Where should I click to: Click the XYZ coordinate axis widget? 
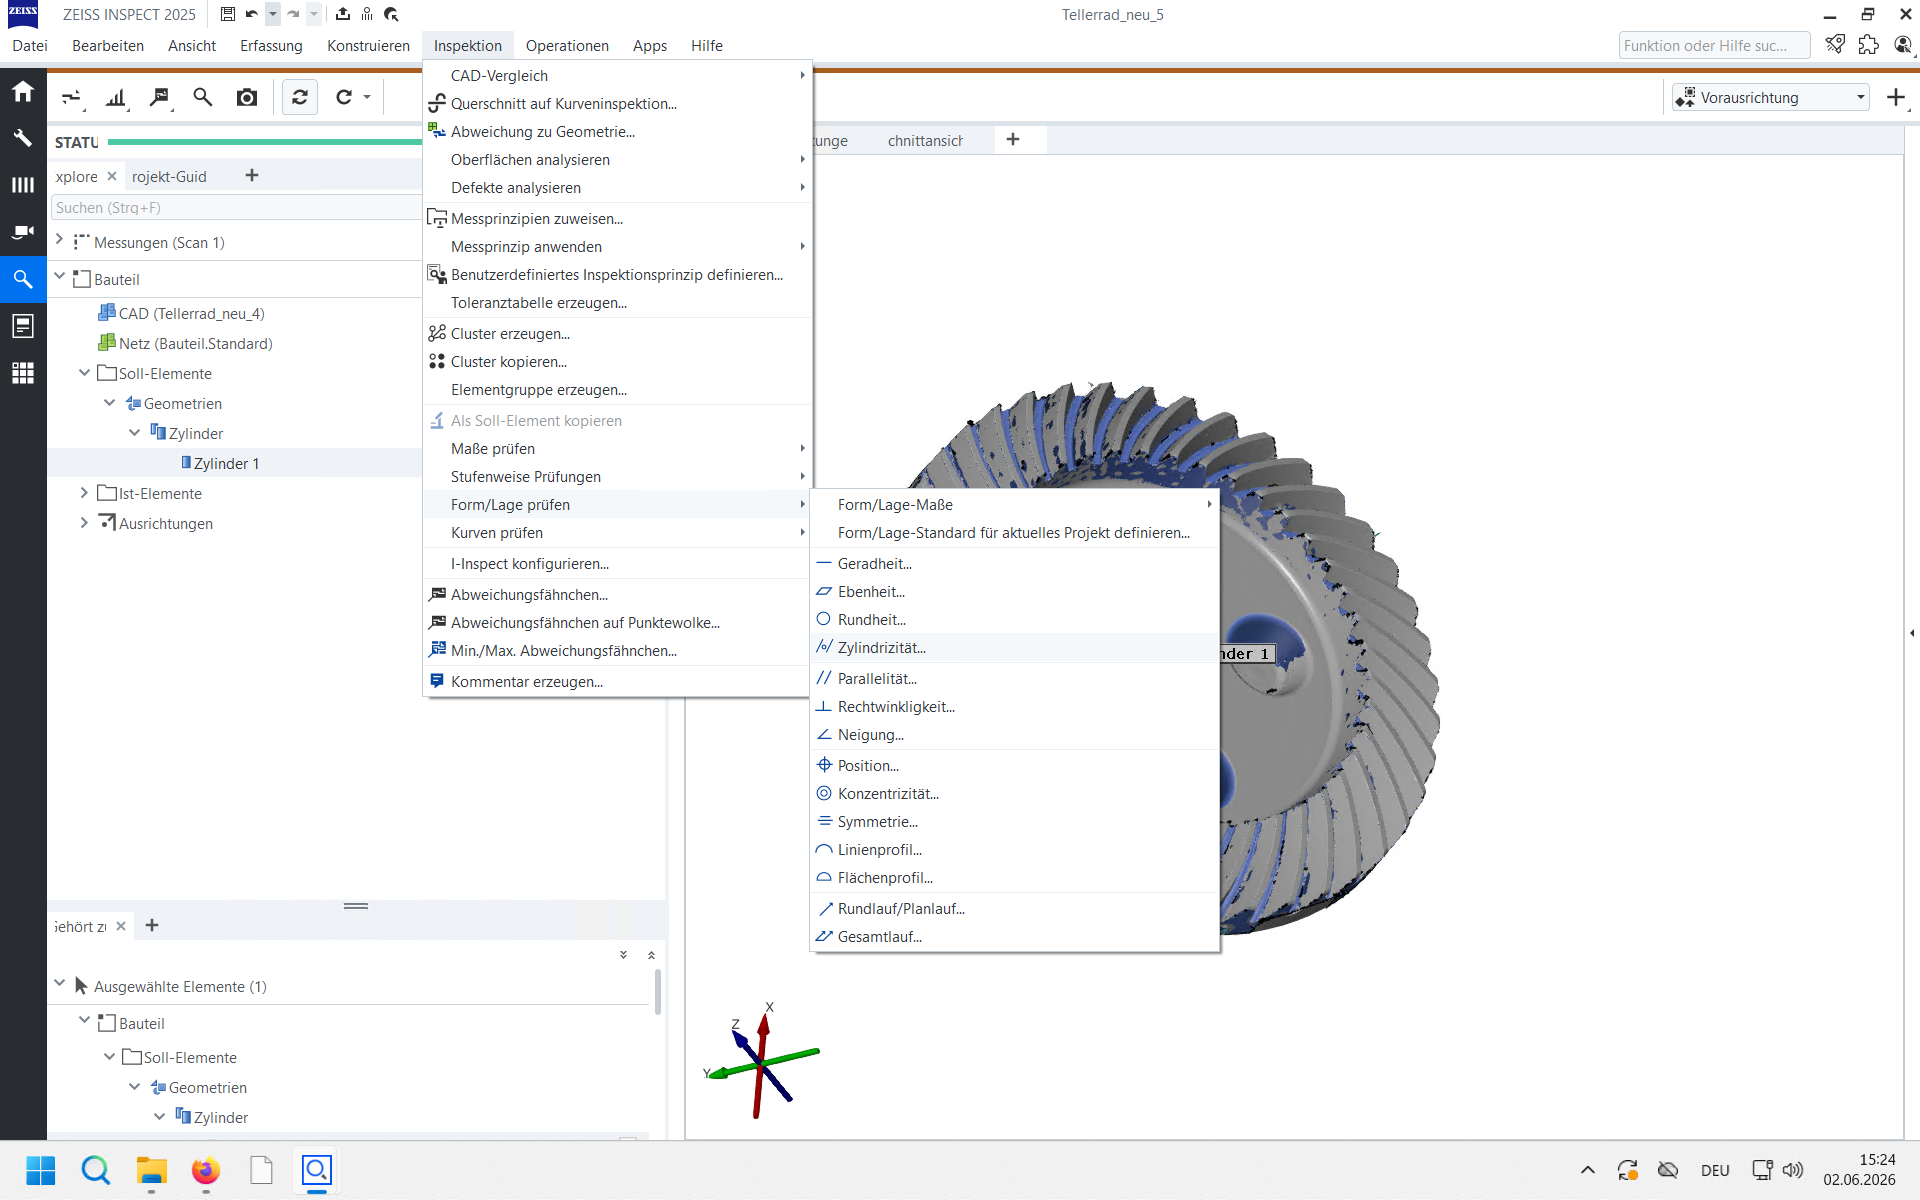click(762, 1060)
